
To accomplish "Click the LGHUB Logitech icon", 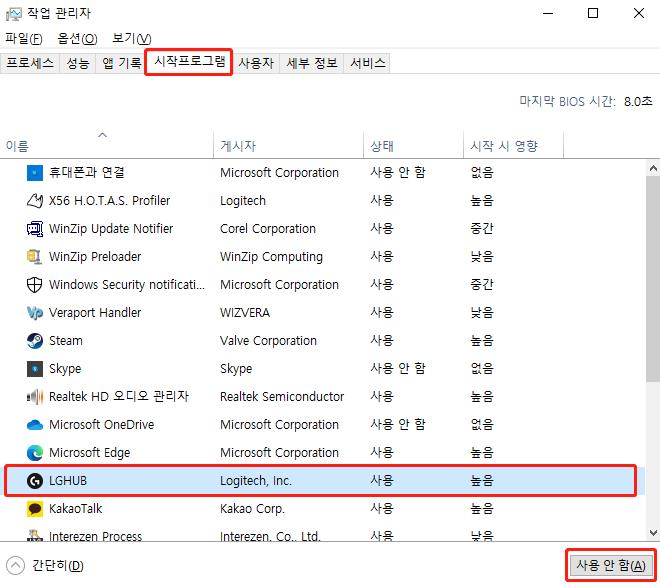I will pyautogui.click(x=35, y=481).
